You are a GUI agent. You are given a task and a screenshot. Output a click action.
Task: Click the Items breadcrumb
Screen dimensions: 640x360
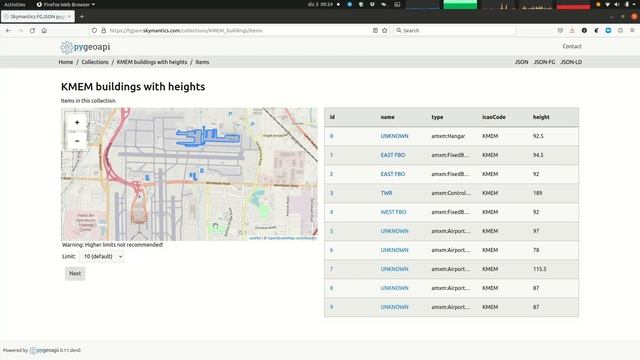202,62
